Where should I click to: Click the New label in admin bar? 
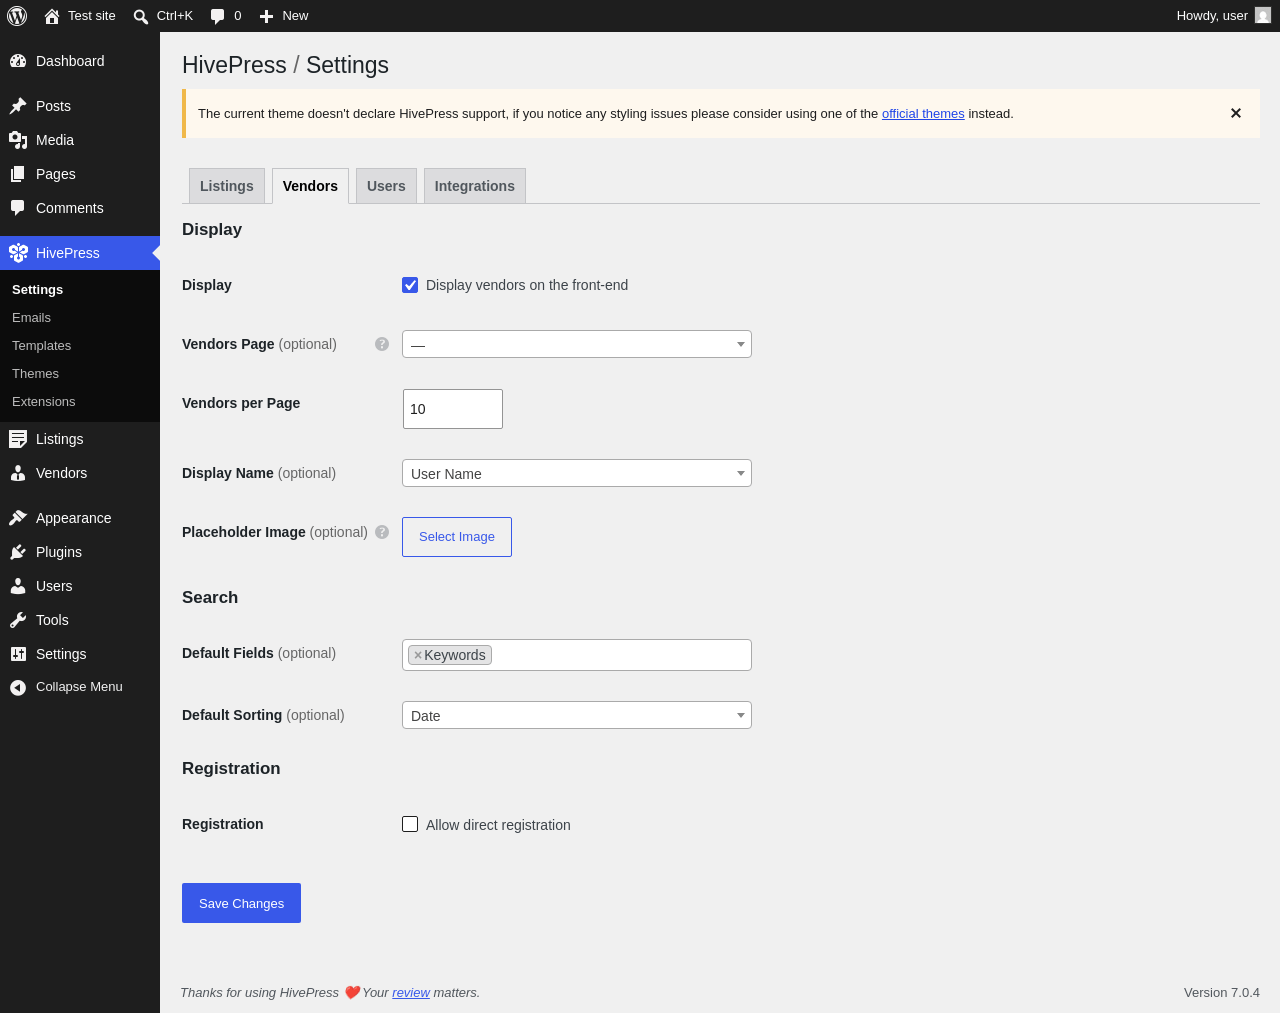[x=295, y=16]
